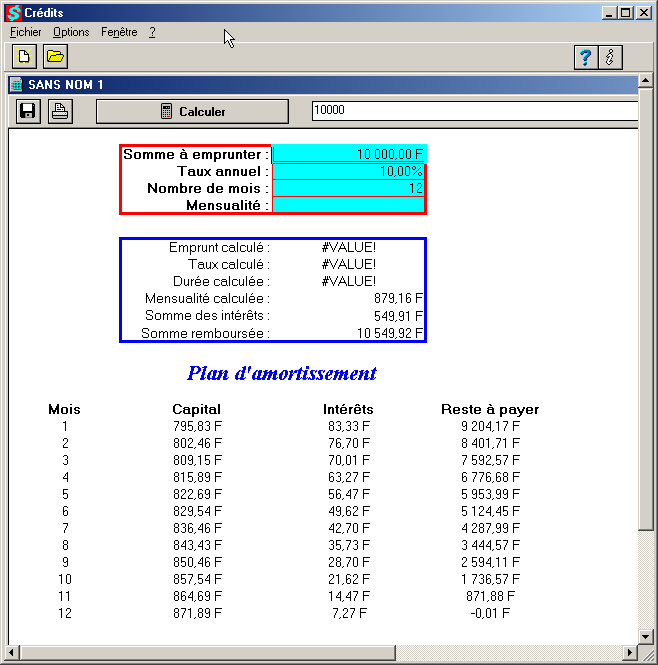Click interest value 7,27 F
This screenshot has height=665, width=658.
[349, 613]
